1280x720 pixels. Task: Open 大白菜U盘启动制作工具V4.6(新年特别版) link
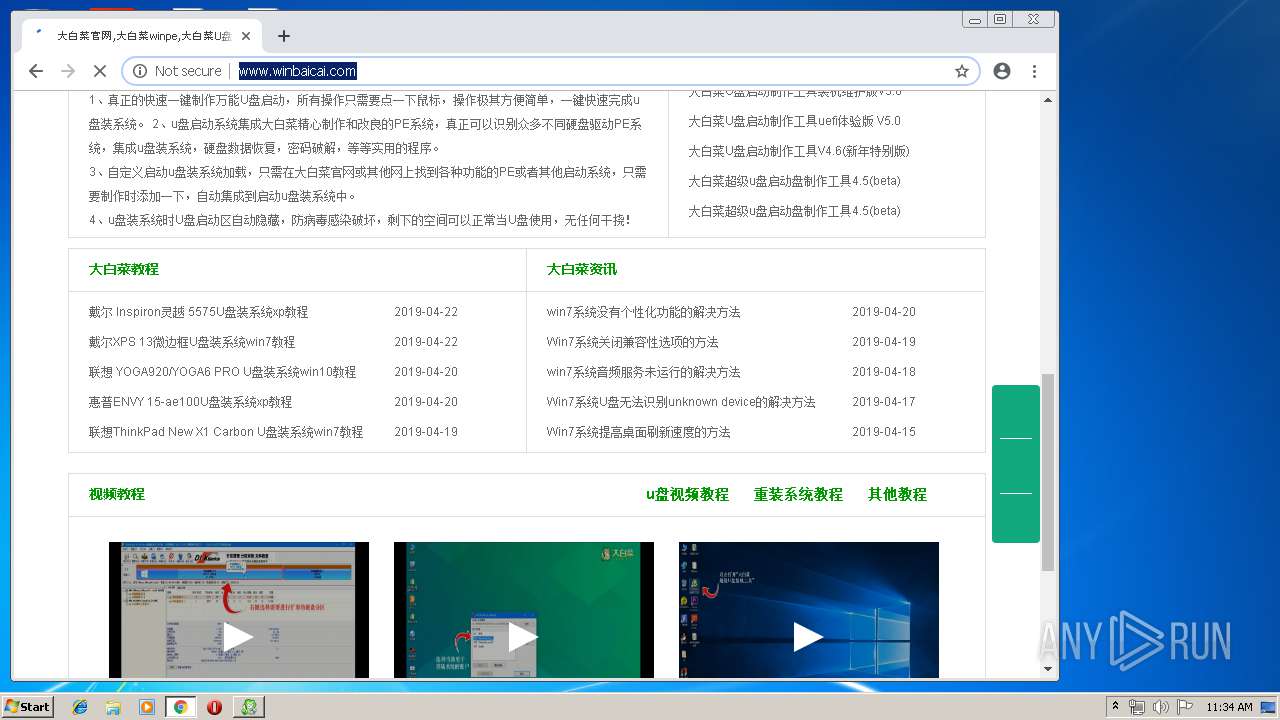tap(799, 151)
